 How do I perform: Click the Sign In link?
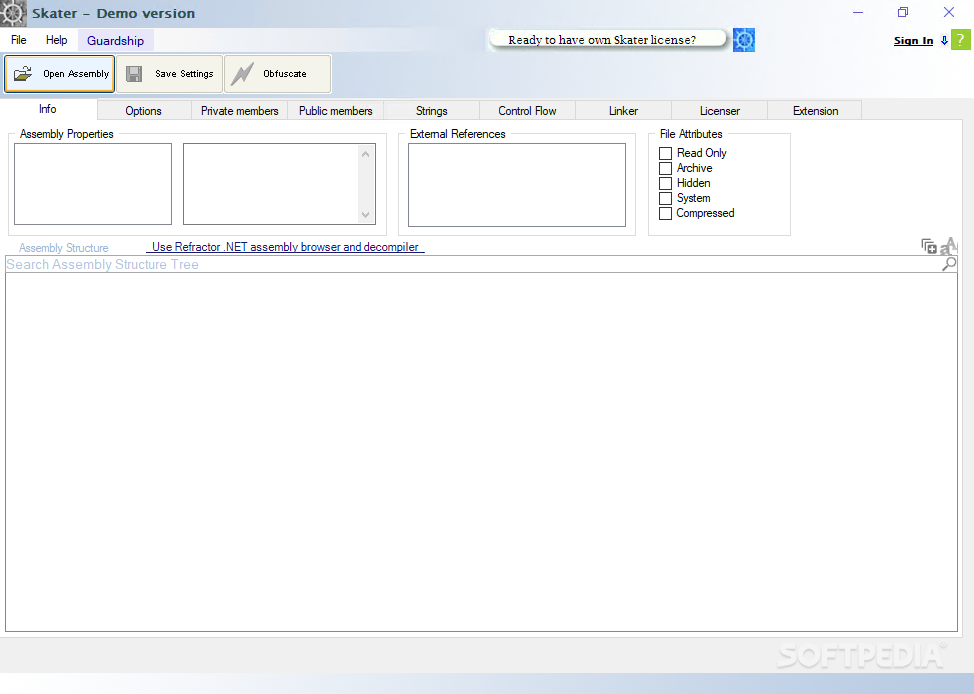913,40
